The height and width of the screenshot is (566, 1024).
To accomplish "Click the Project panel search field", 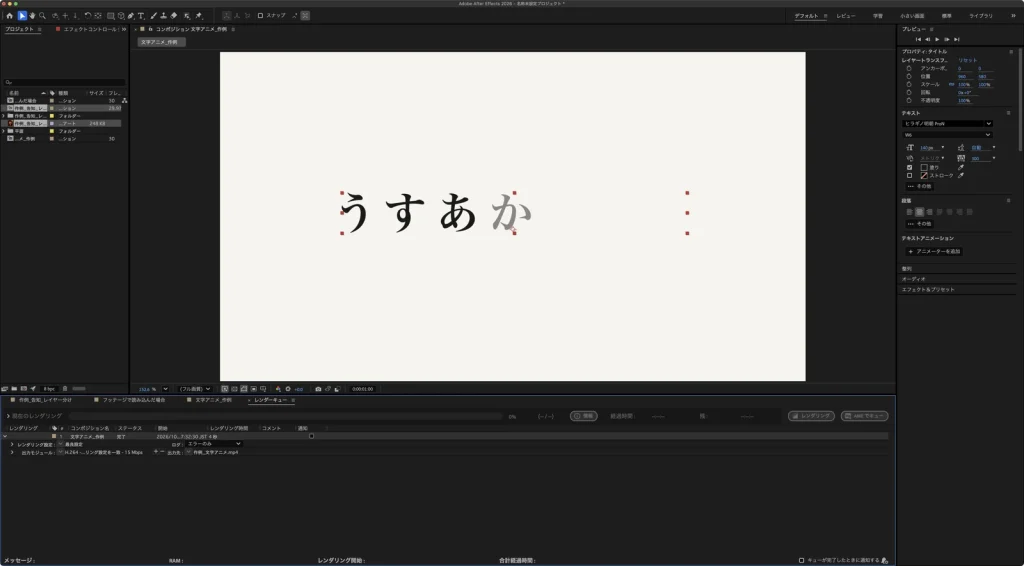I will point(65,83).
